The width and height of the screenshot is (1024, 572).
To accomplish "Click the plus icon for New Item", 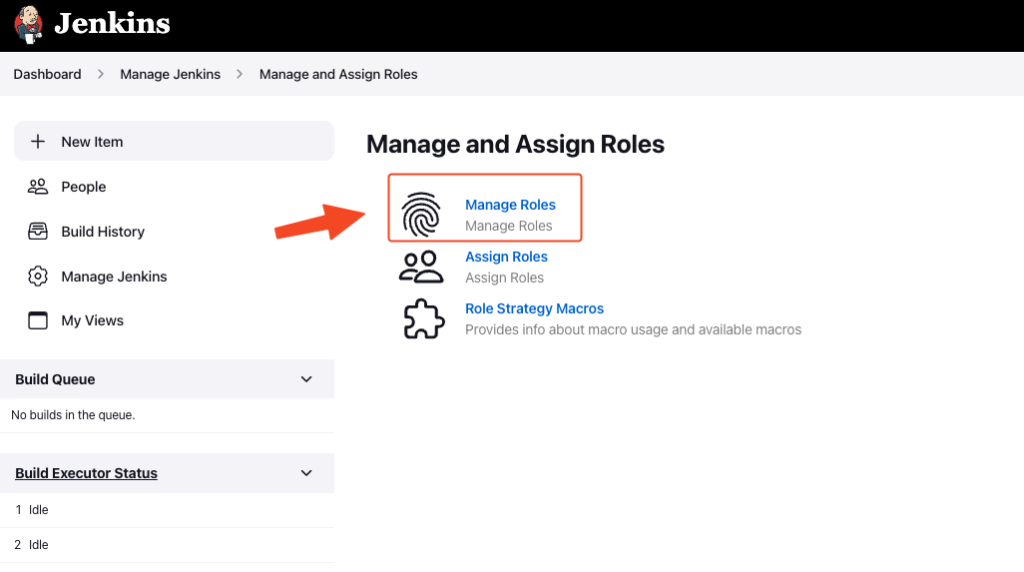I will click(x=38, y=142).
